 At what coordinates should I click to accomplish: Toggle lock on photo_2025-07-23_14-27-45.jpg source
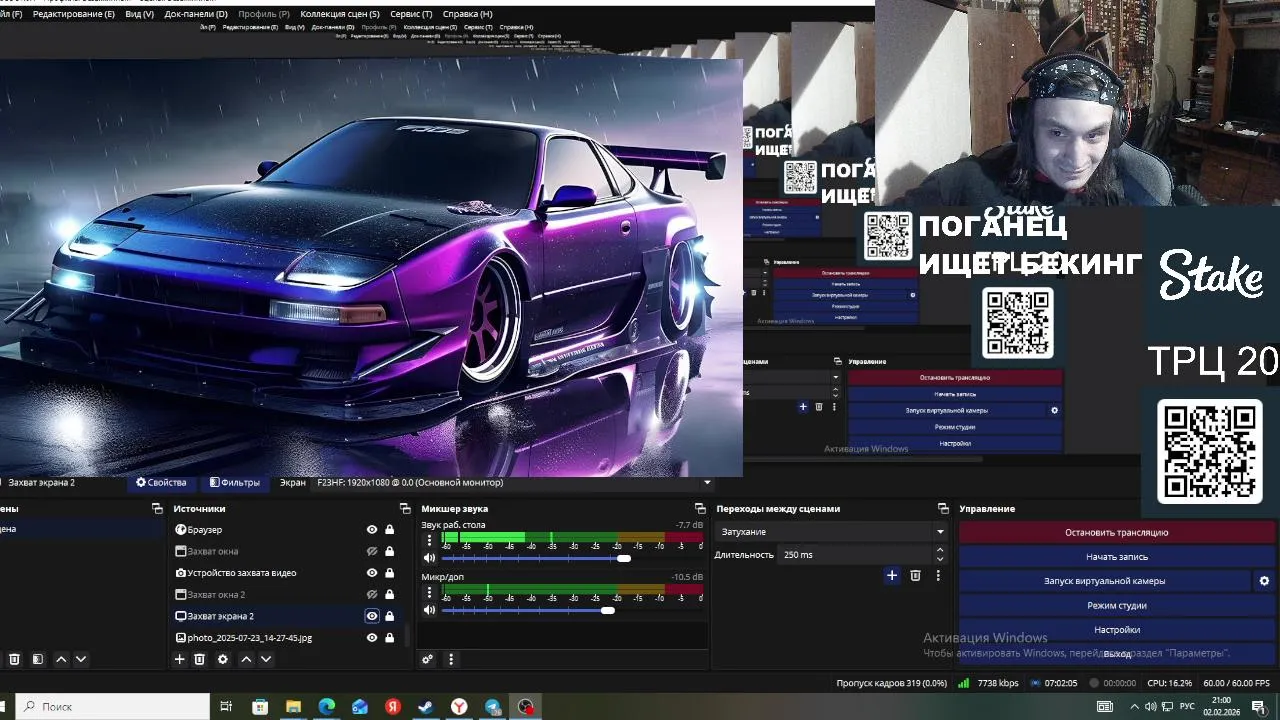pyautogui.click(x=389, y=638)
